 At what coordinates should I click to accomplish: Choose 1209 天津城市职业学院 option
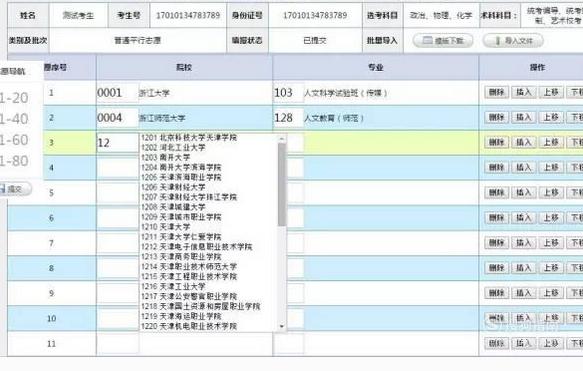[x=181, y=217]
